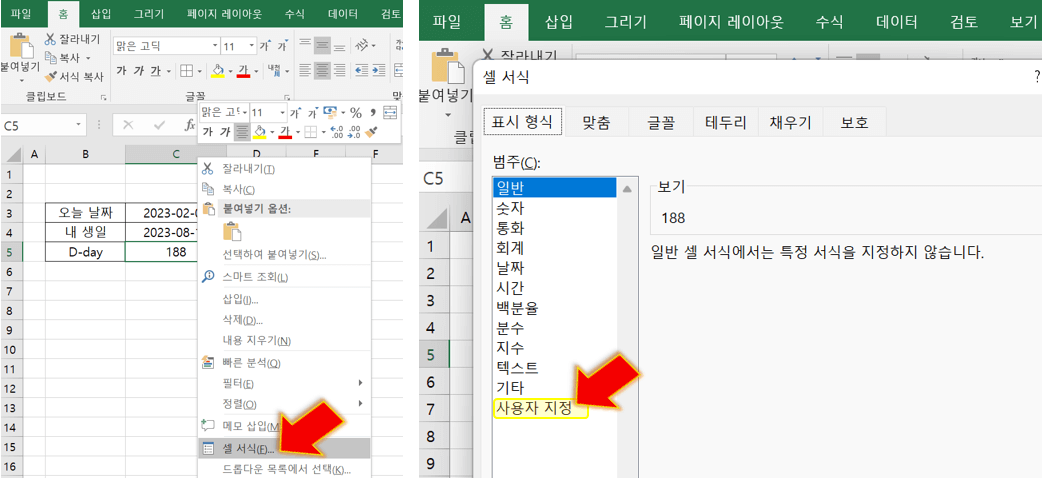The height and width of the screenshot is (481, 1042).
Task: Choose Paste Special (선택하여 붙여넣기) in the context menu
Action: 284,255
